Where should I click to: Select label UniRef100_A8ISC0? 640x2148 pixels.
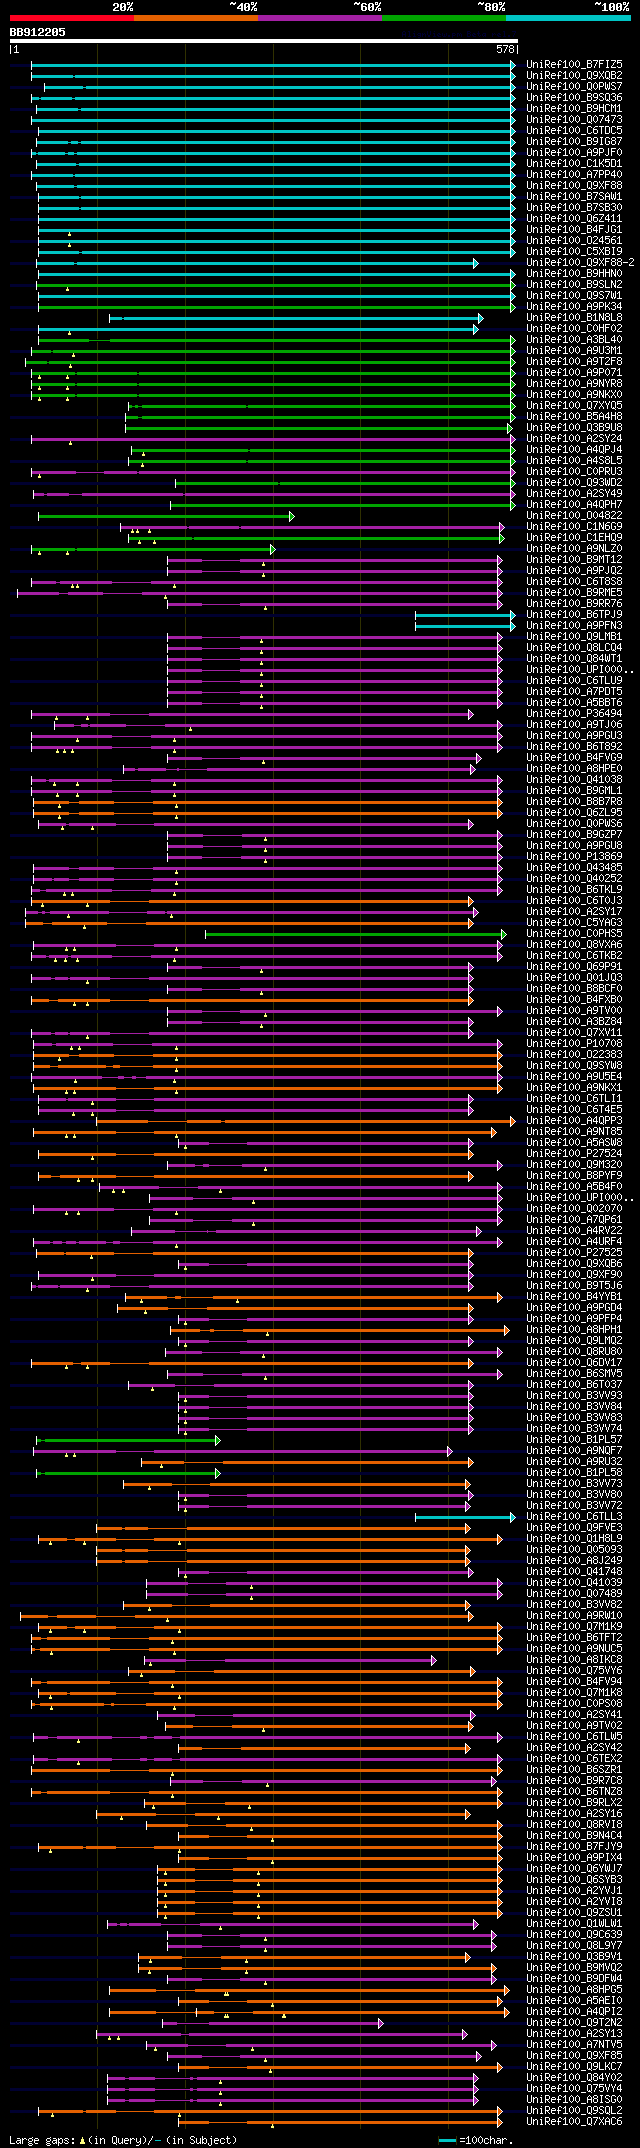(574, 2099)
